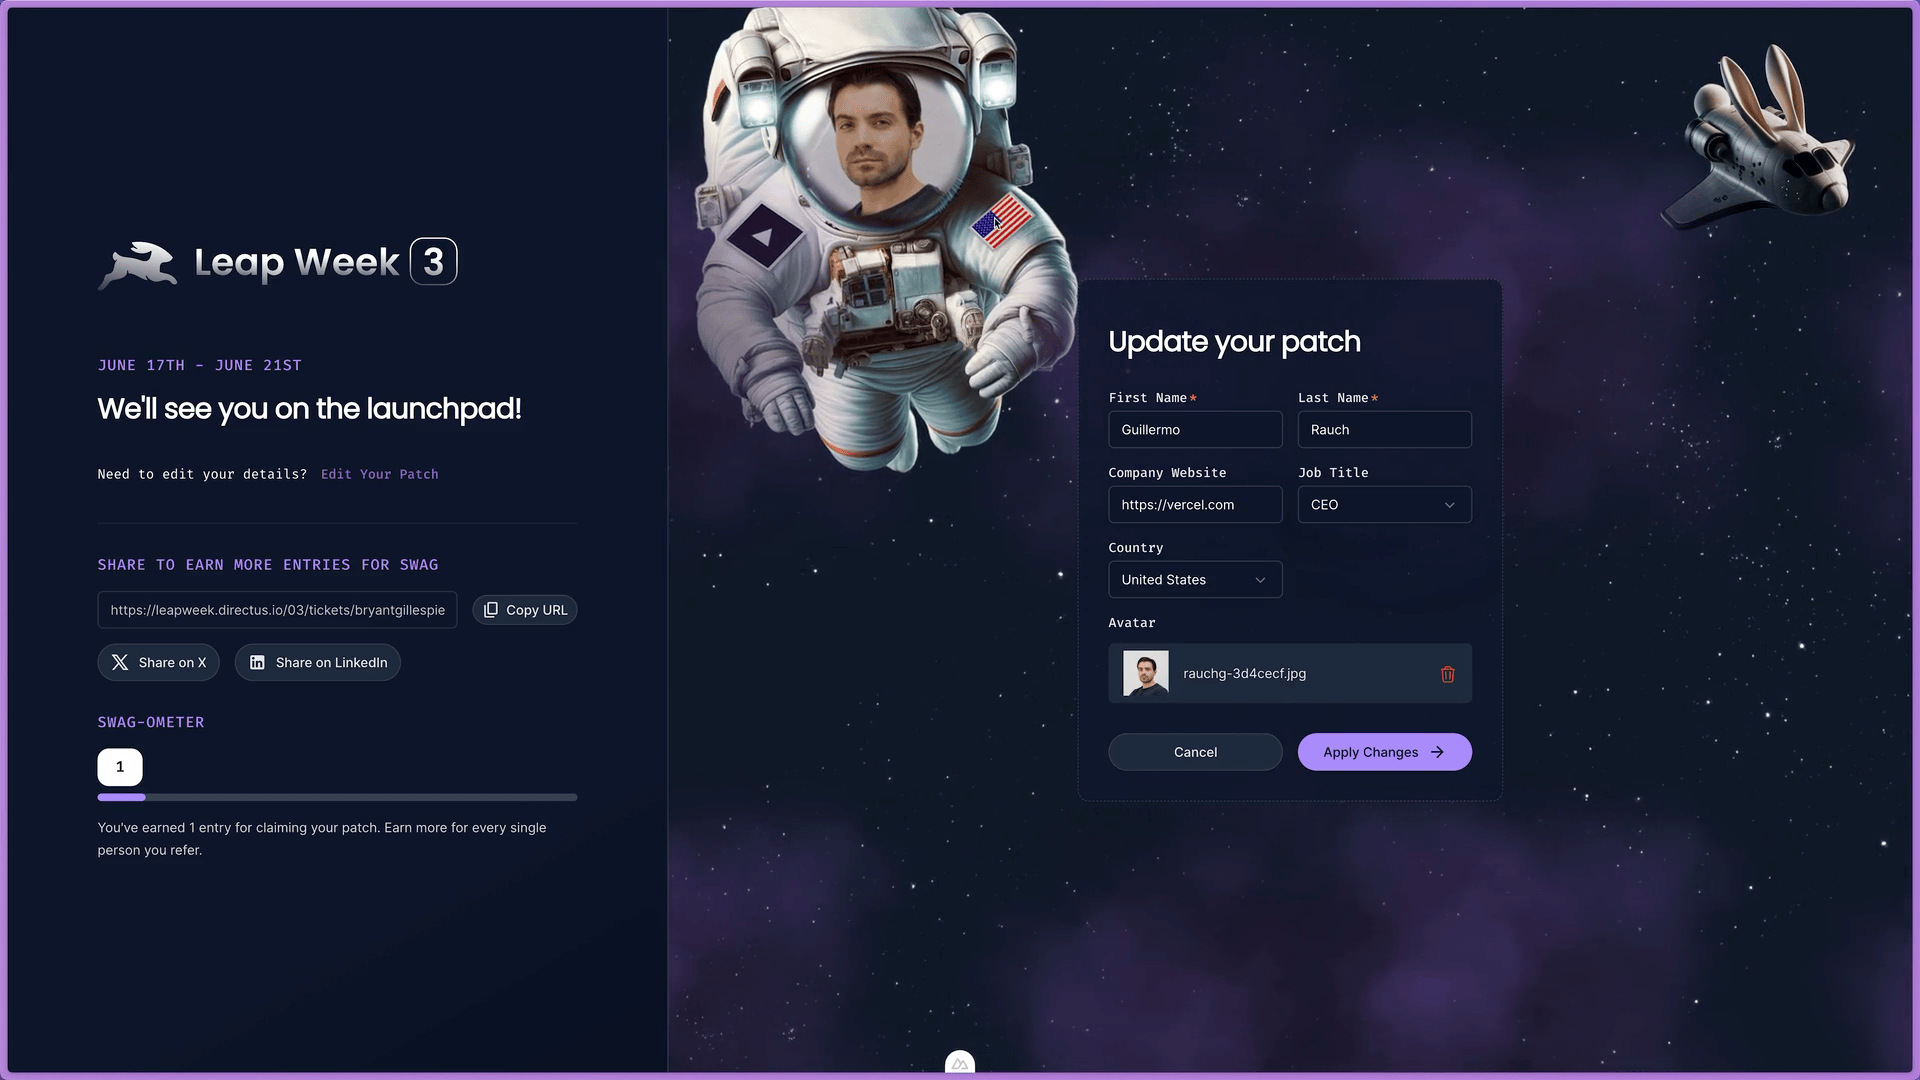Click Share on LinkedIn button
Screen dimensions: 1920x1080
pos(318,663)
